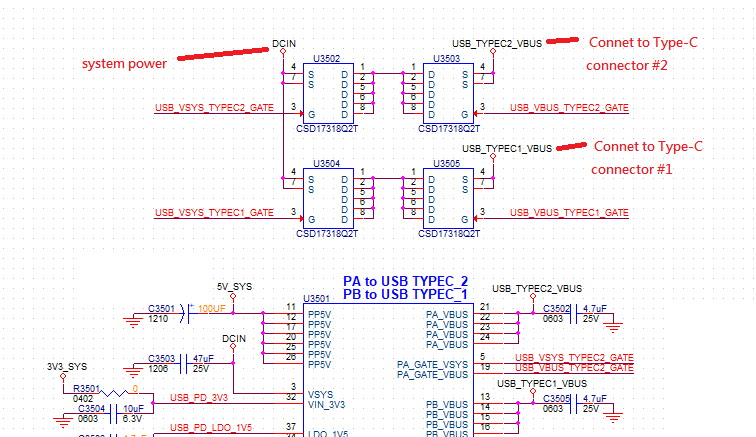Select CSD17318Q2T part label under U3504
The image size is (756, 437).
tap(327, 234)
